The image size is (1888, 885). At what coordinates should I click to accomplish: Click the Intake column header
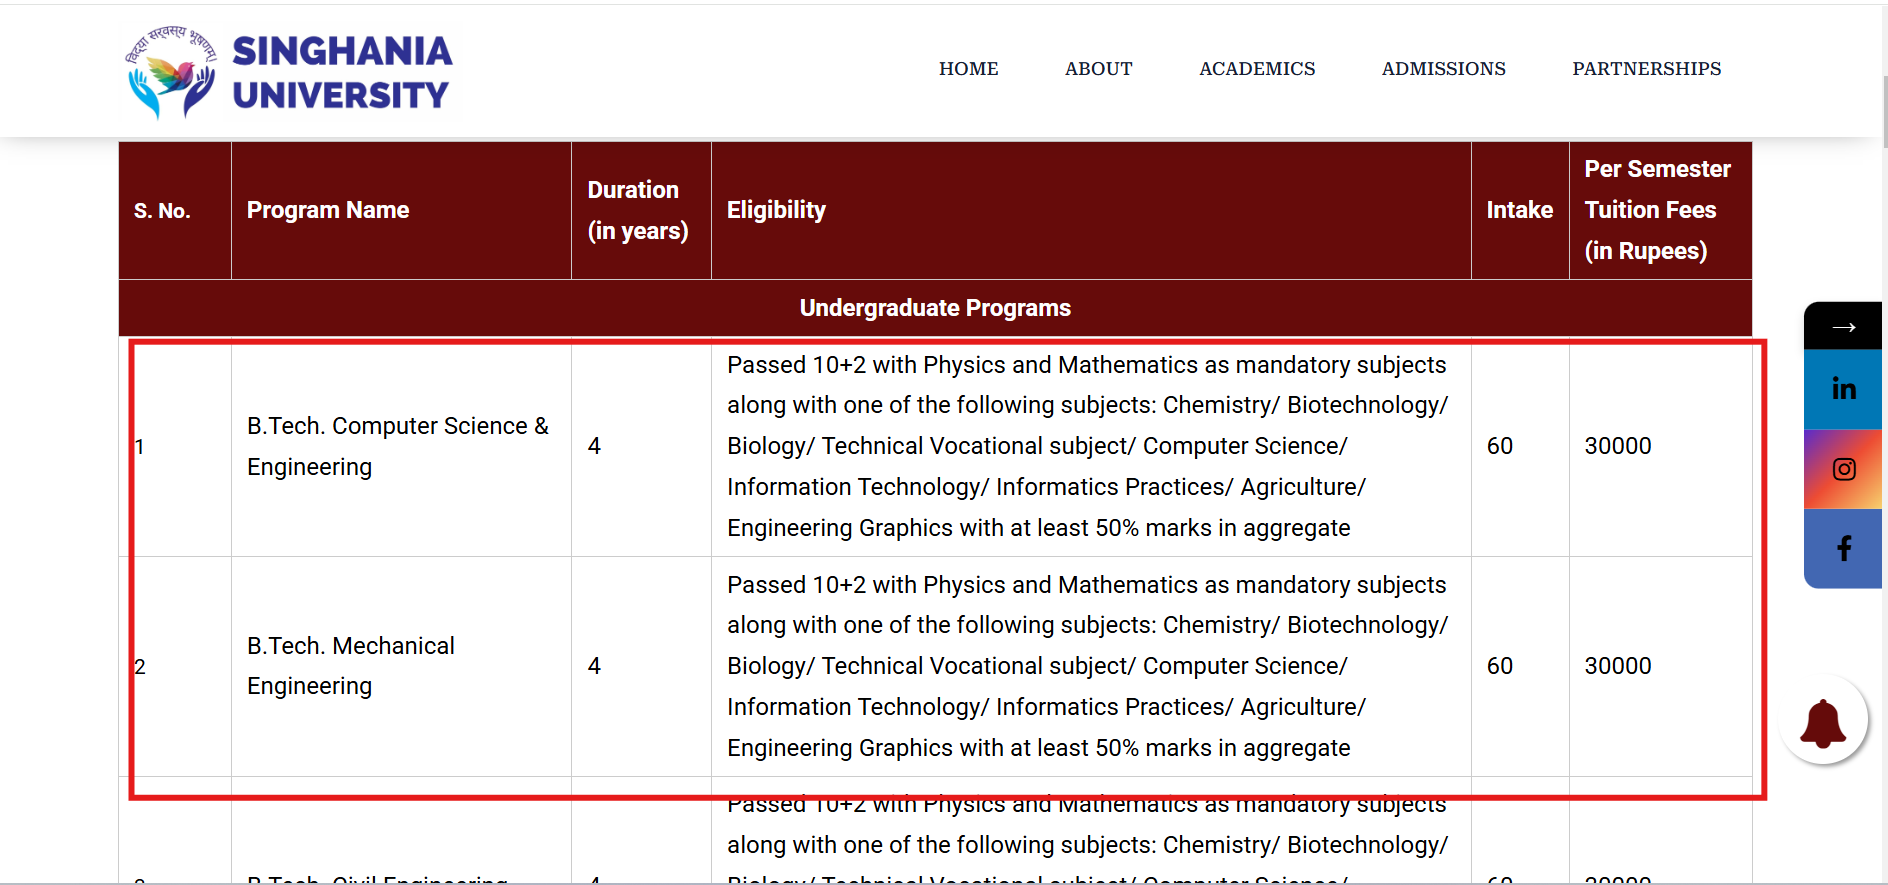(1520, 210)
